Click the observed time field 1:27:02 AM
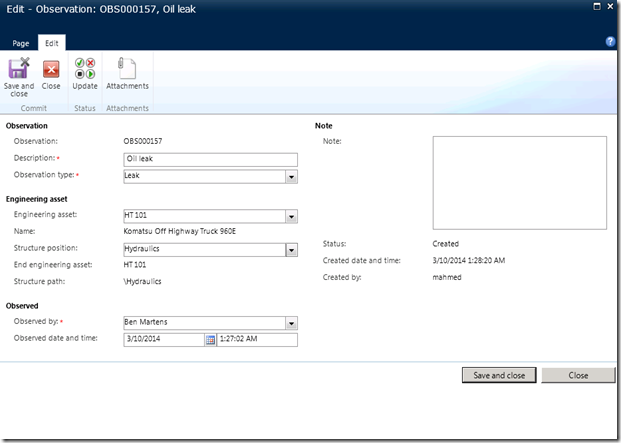621x443 pixels. click(x=257, y=340)
